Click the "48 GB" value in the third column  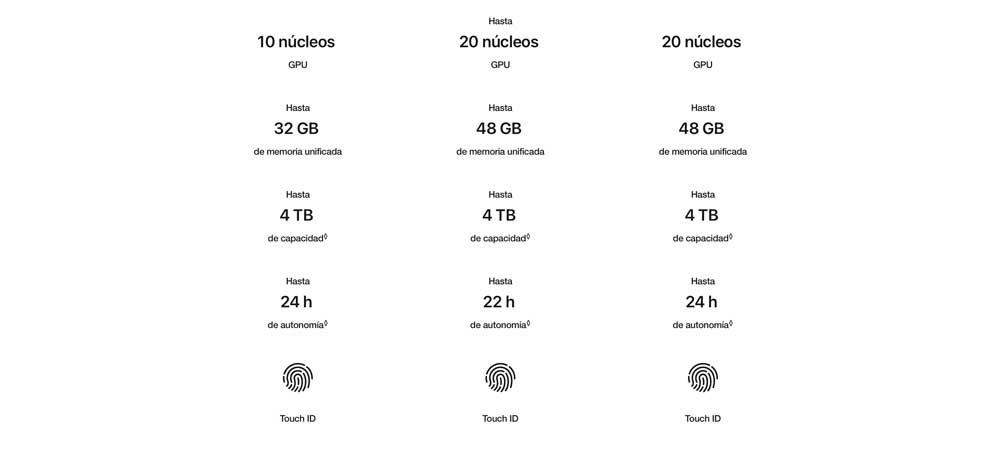(x=701, y=128)
